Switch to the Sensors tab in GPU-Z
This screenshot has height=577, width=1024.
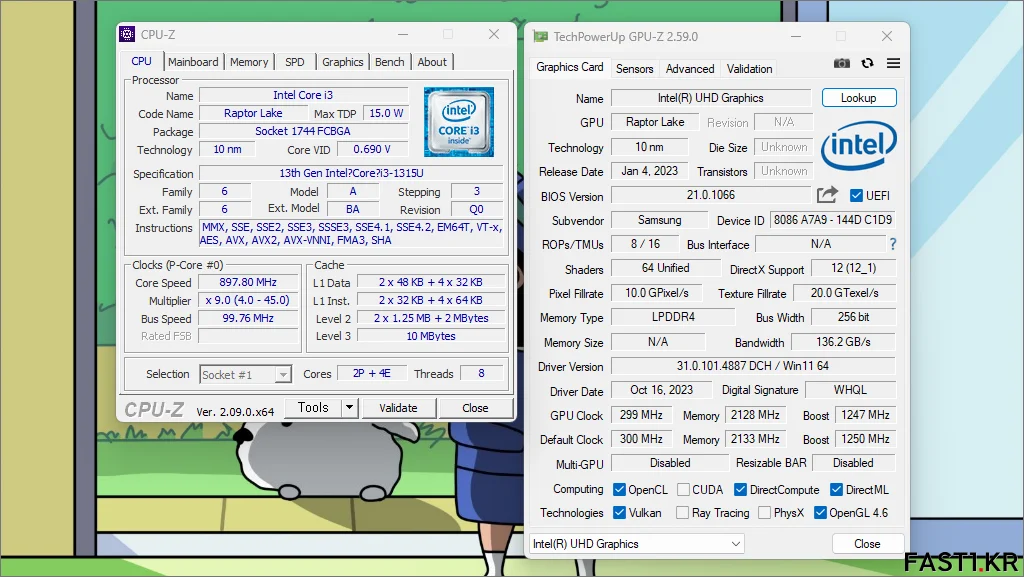click(634, 69)
